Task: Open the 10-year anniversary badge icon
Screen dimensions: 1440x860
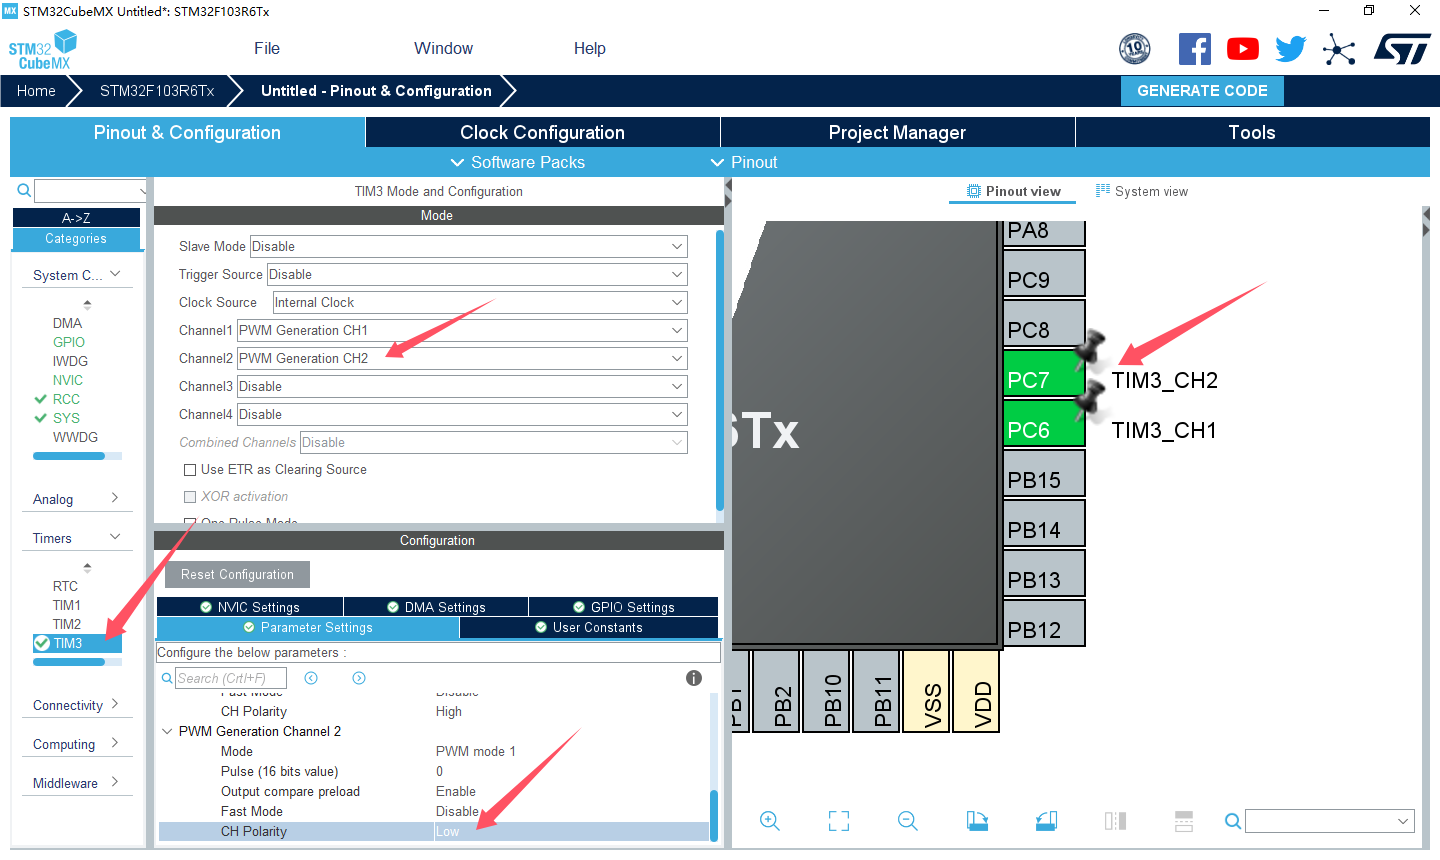Action: 1134,48
